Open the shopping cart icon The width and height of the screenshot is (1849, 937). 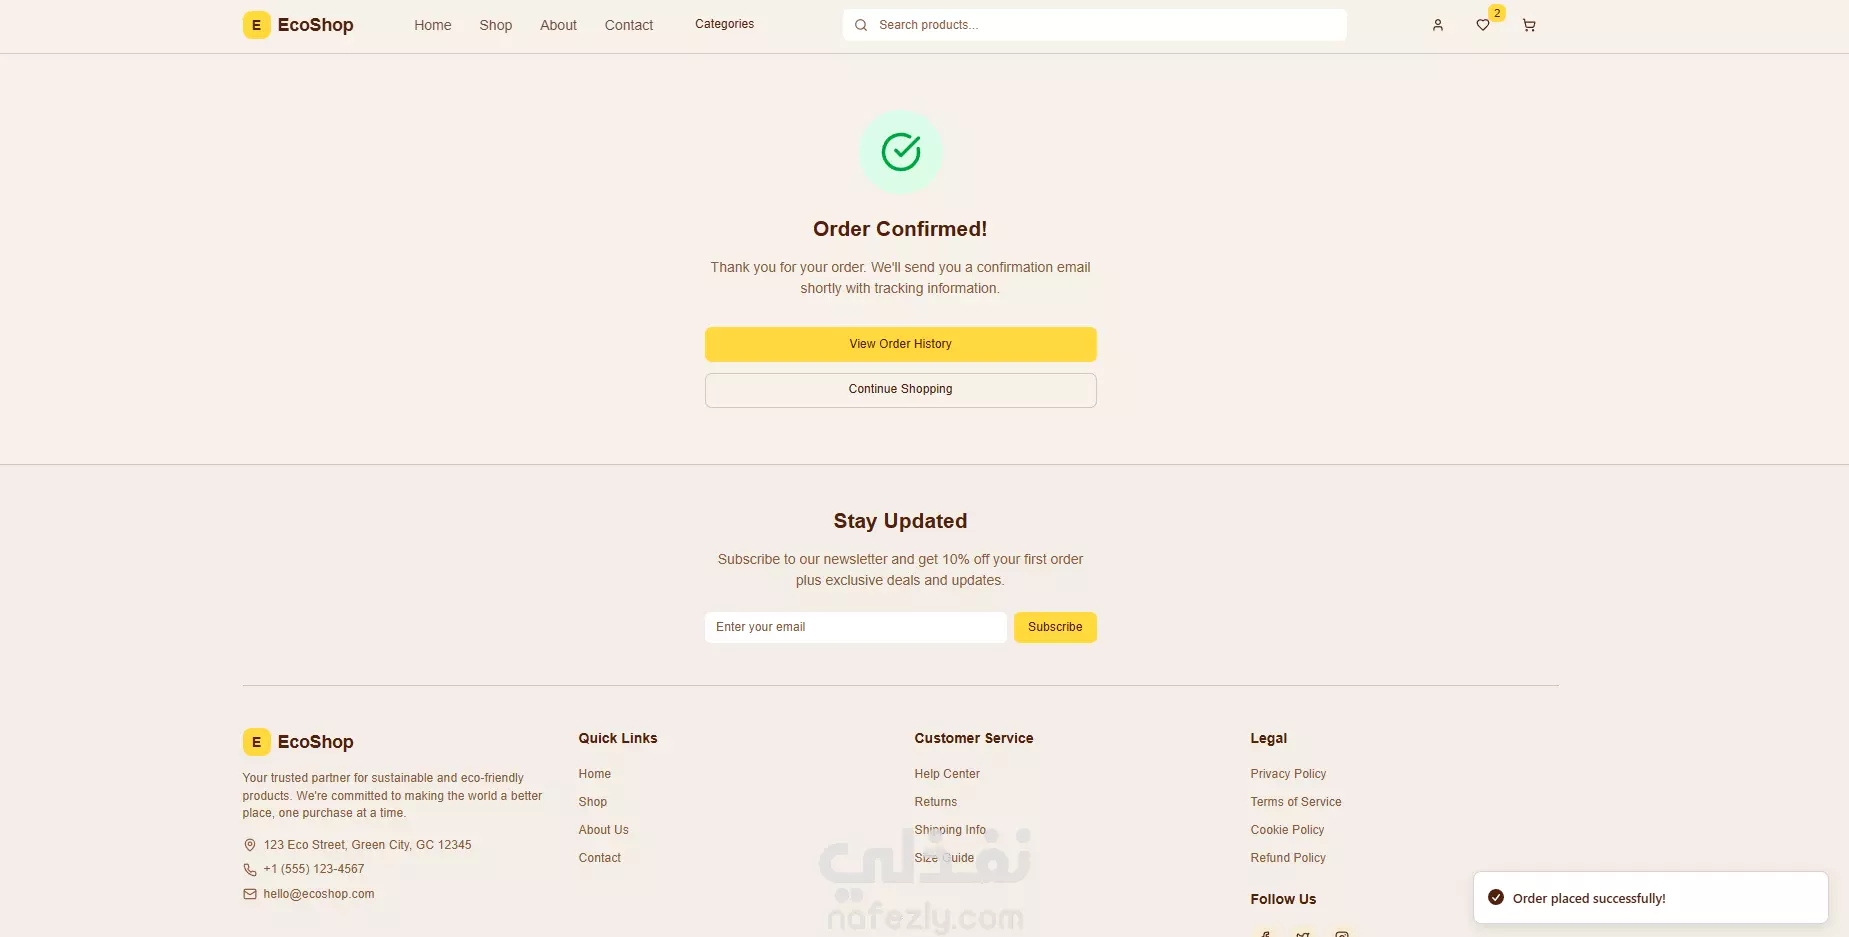pos(1529,25)
